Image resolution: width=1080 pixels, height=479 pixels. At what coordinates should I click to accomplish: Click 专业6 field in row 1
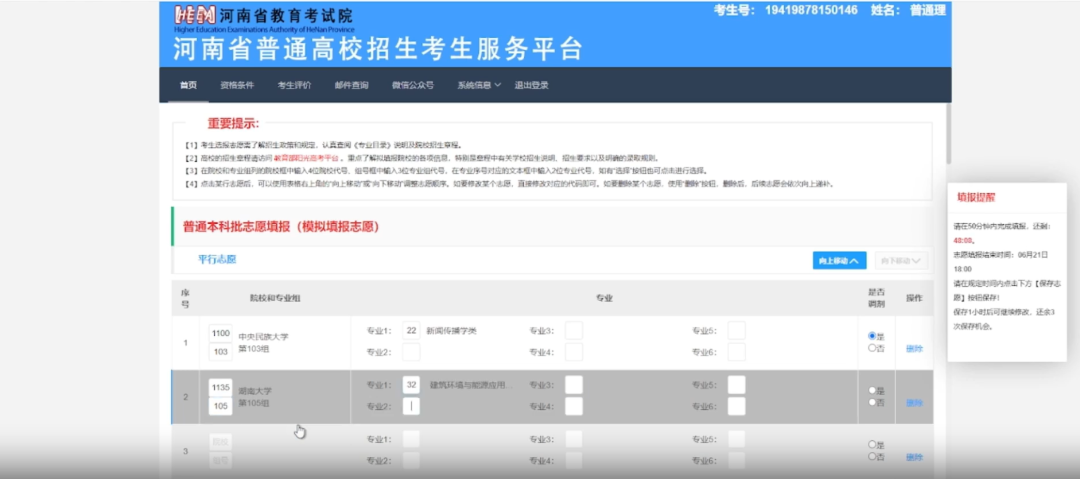(736, 352)
